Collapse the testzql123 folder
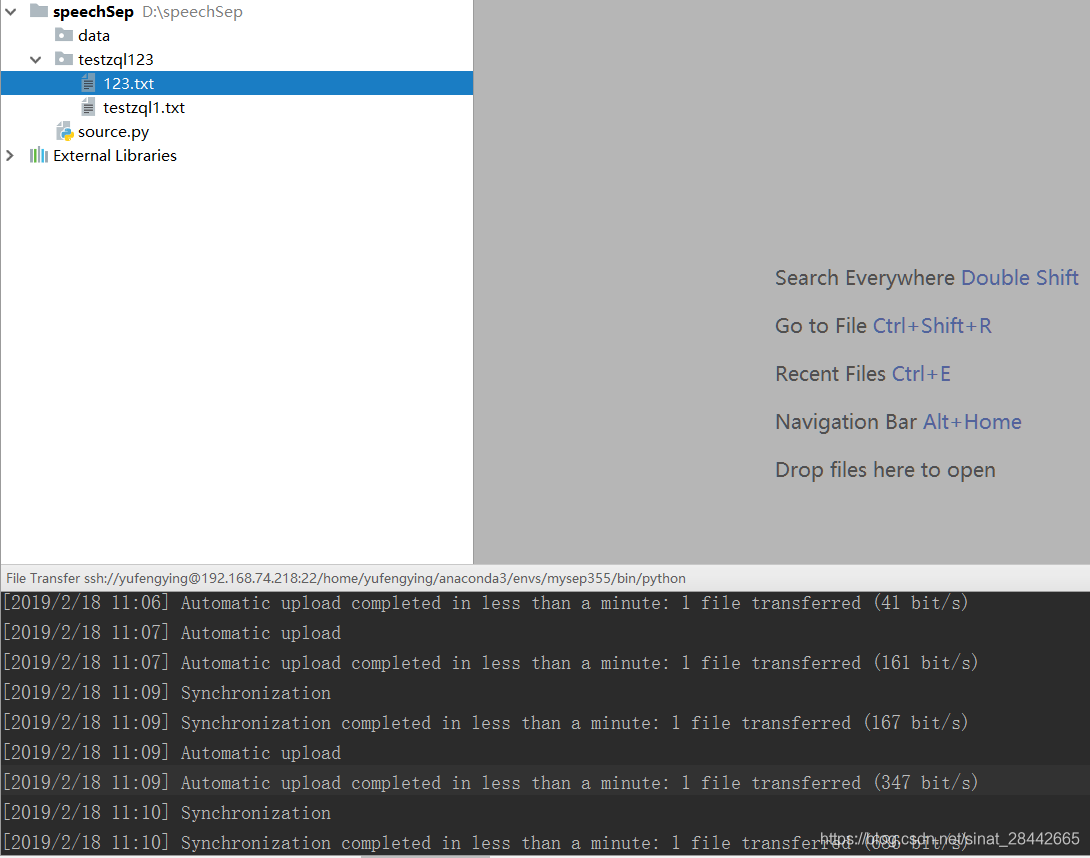Image resolution: width=1090 pixels, height=858 pixels. point(35,60)
